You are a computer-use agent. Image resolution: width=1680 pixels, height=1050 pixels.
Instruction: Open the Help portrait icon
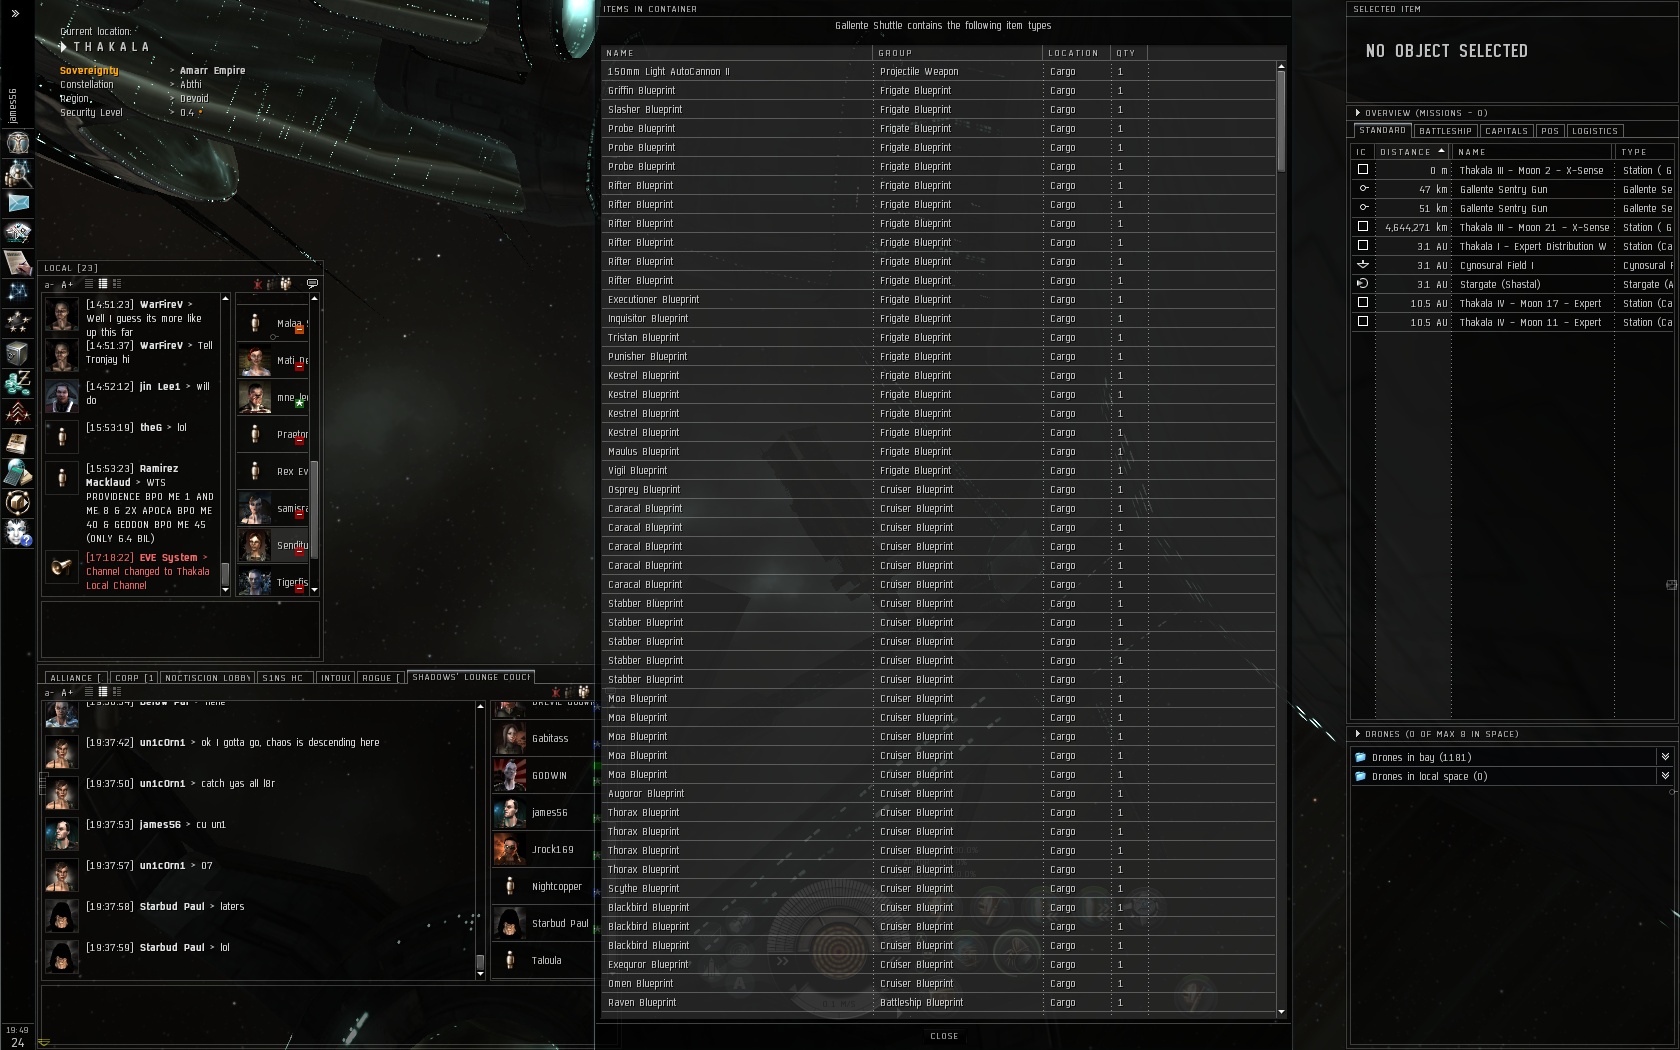click(18, 532)
